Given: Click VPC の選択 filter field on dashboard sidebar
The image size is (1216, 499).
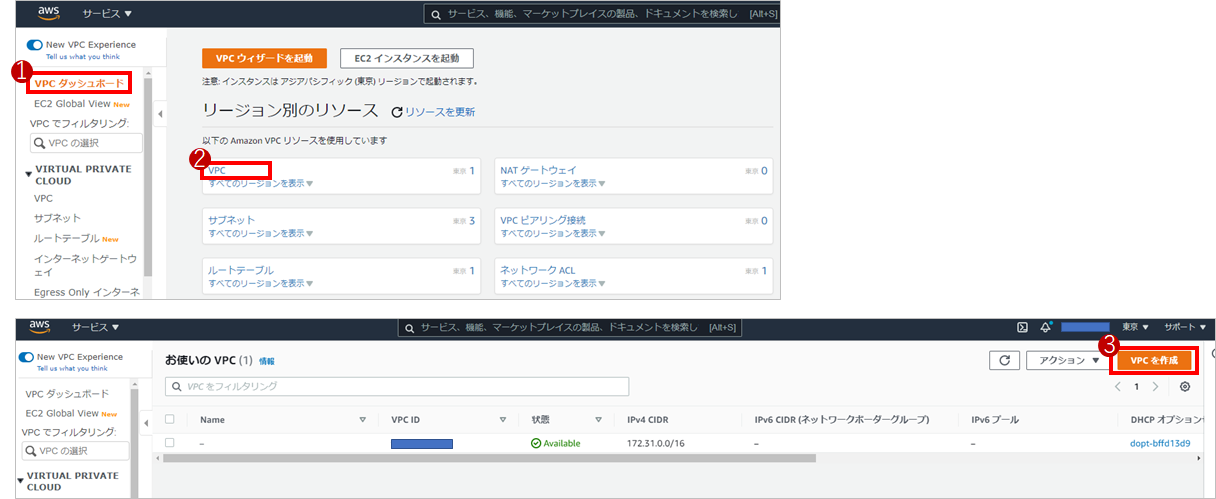Looking at the screenshot, I should (x=86, y=143).
